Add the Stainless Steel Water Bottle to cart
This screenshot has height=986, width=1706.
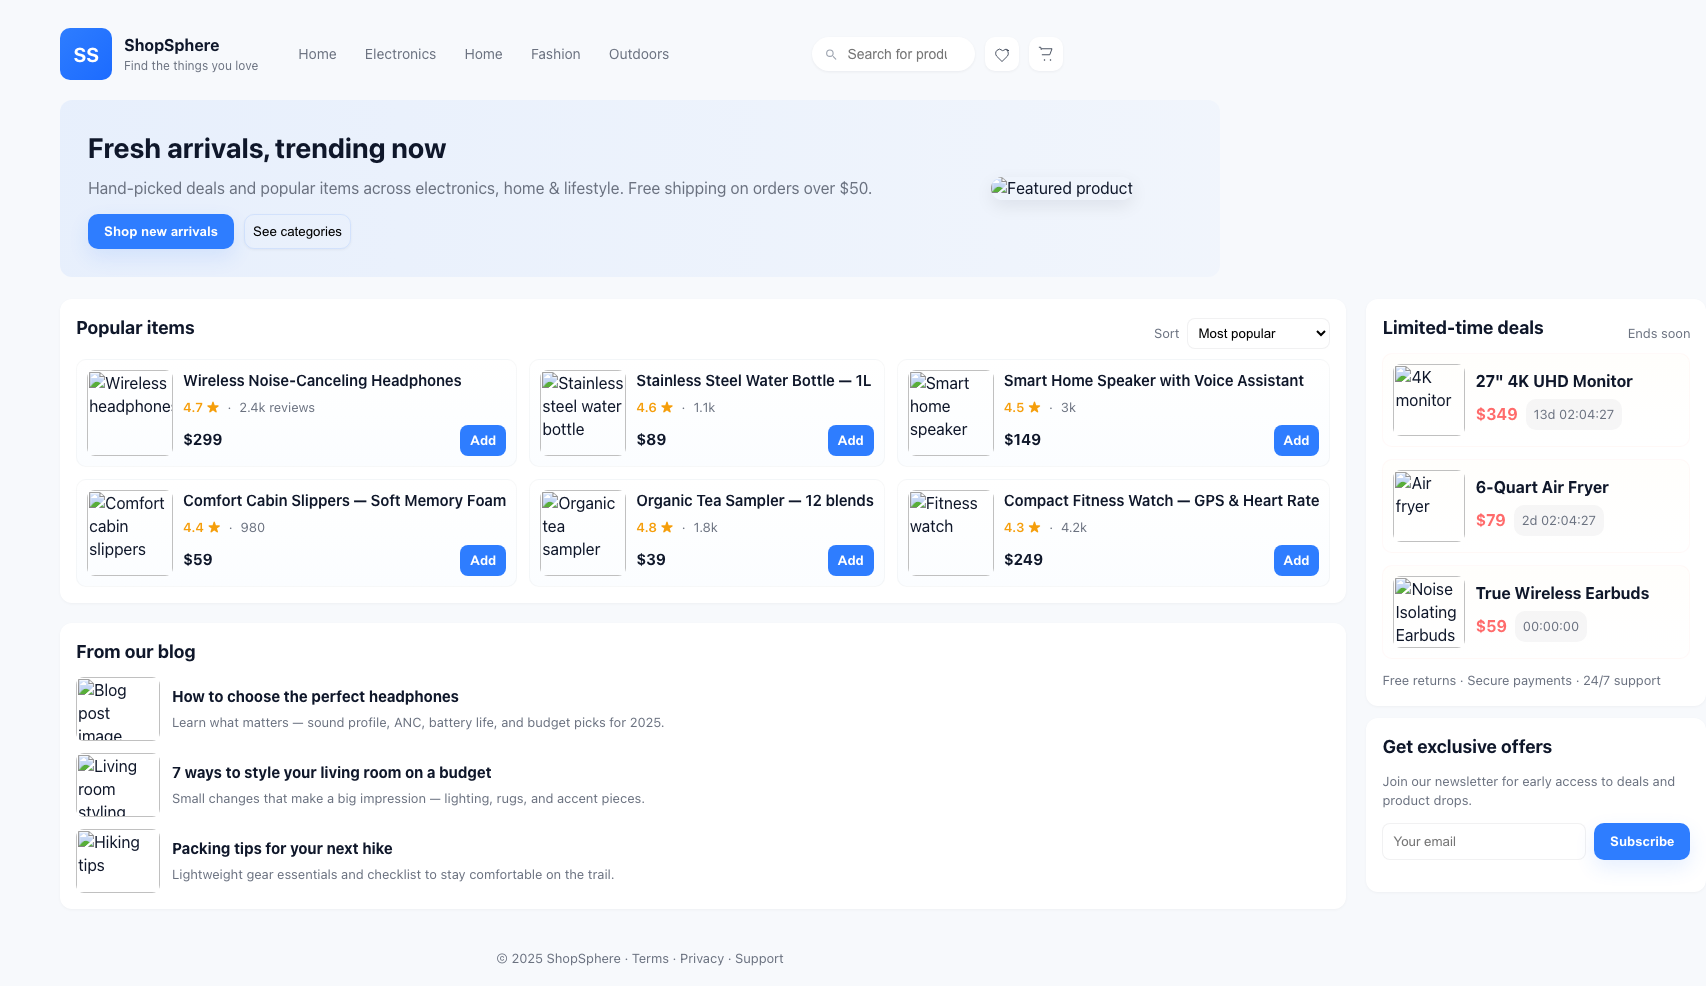850,440
